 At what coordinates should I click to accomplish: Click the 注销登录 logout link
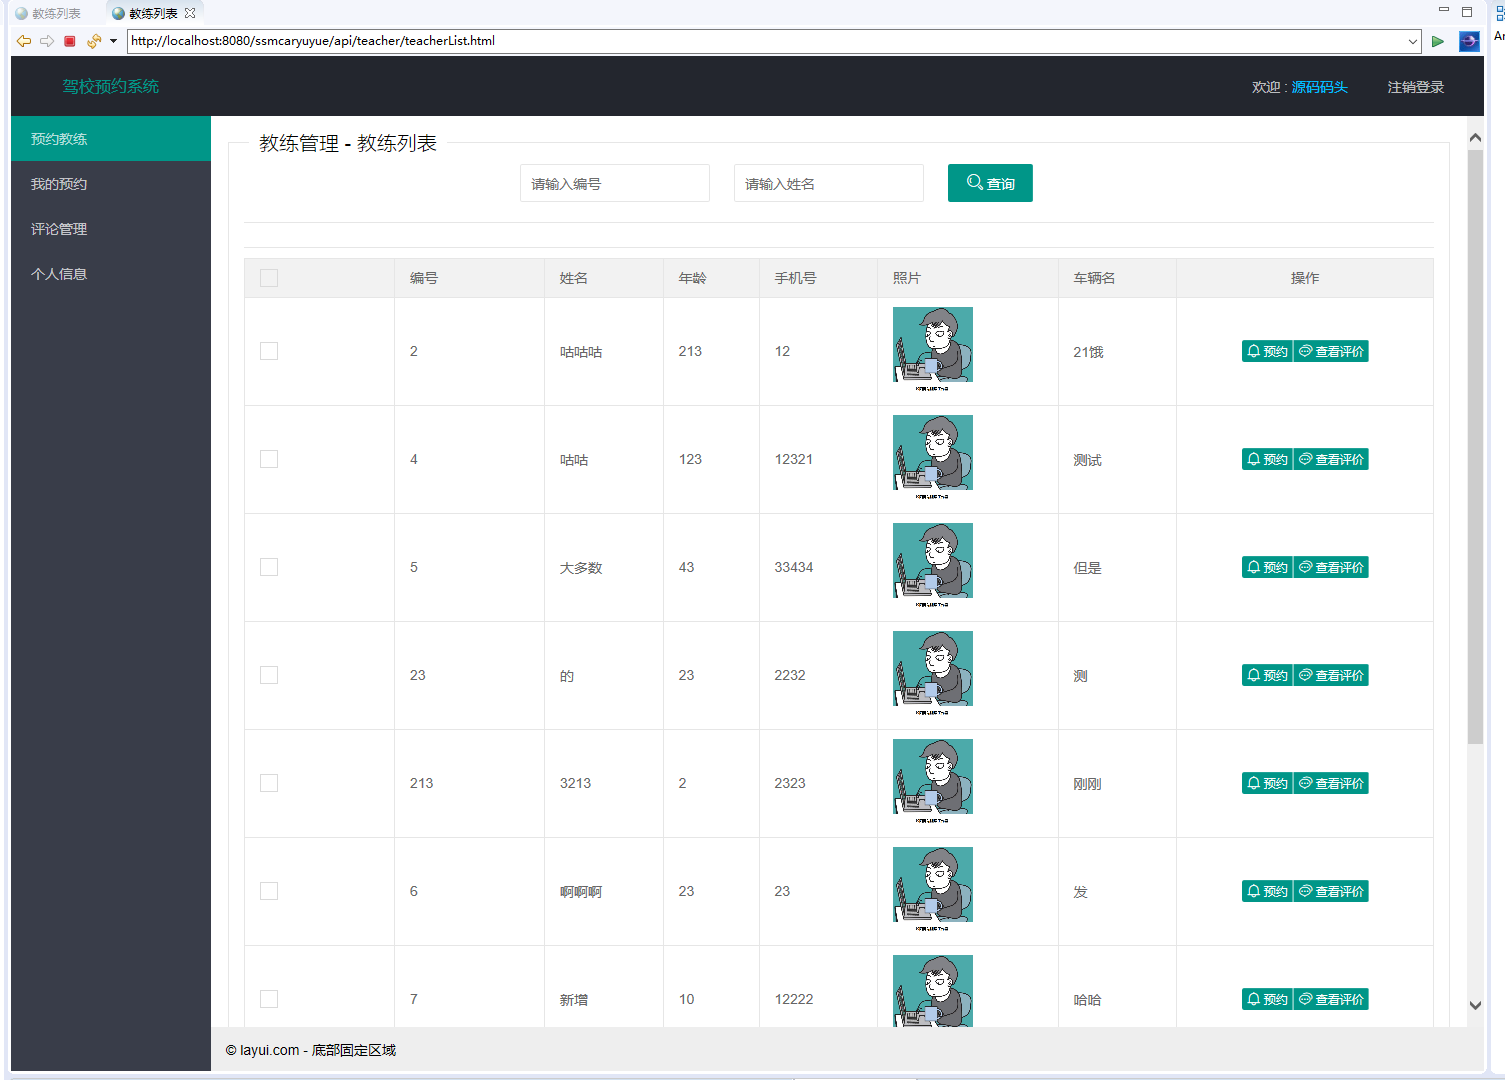pos(1415,87)
